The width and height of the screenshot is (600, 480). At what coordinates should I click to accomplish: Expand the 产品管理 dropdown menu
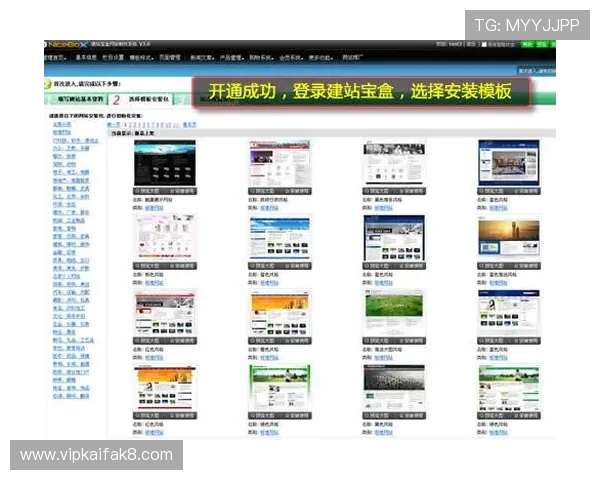click(232, 57)
